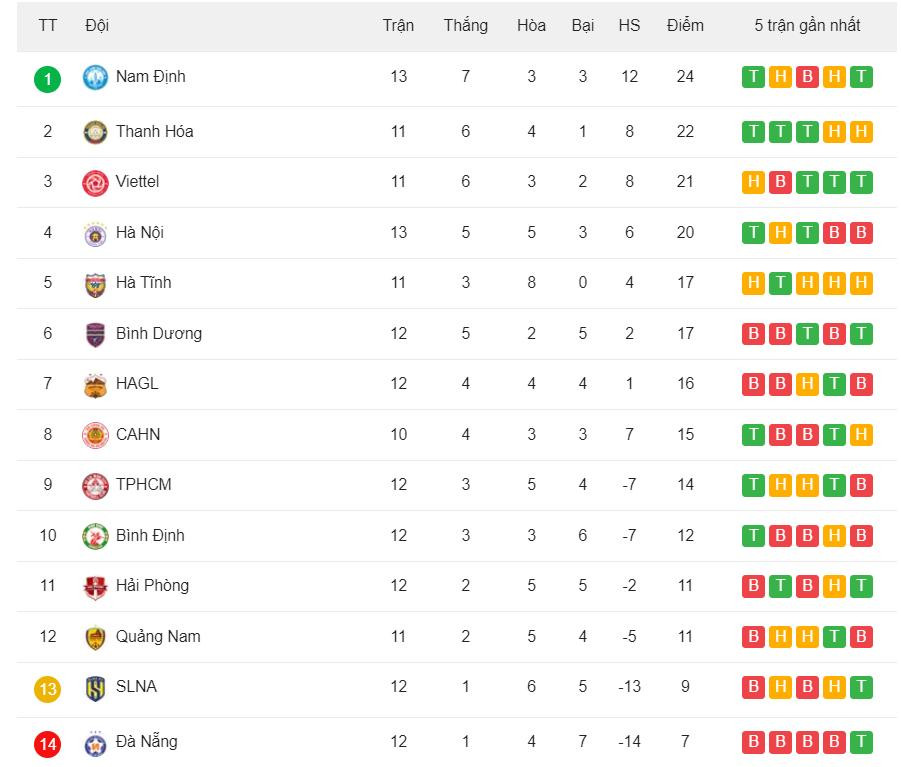Click the Đà Nẵng team crest
Viewport: 901px width, 767px height.
[95, 742]
